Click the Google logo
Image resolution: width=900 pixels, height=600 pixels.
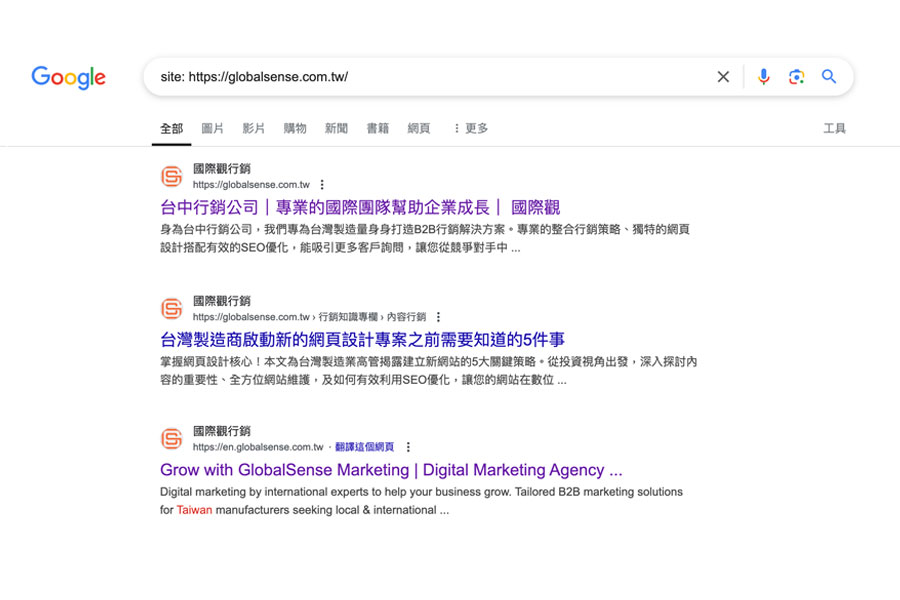(68, 78)
